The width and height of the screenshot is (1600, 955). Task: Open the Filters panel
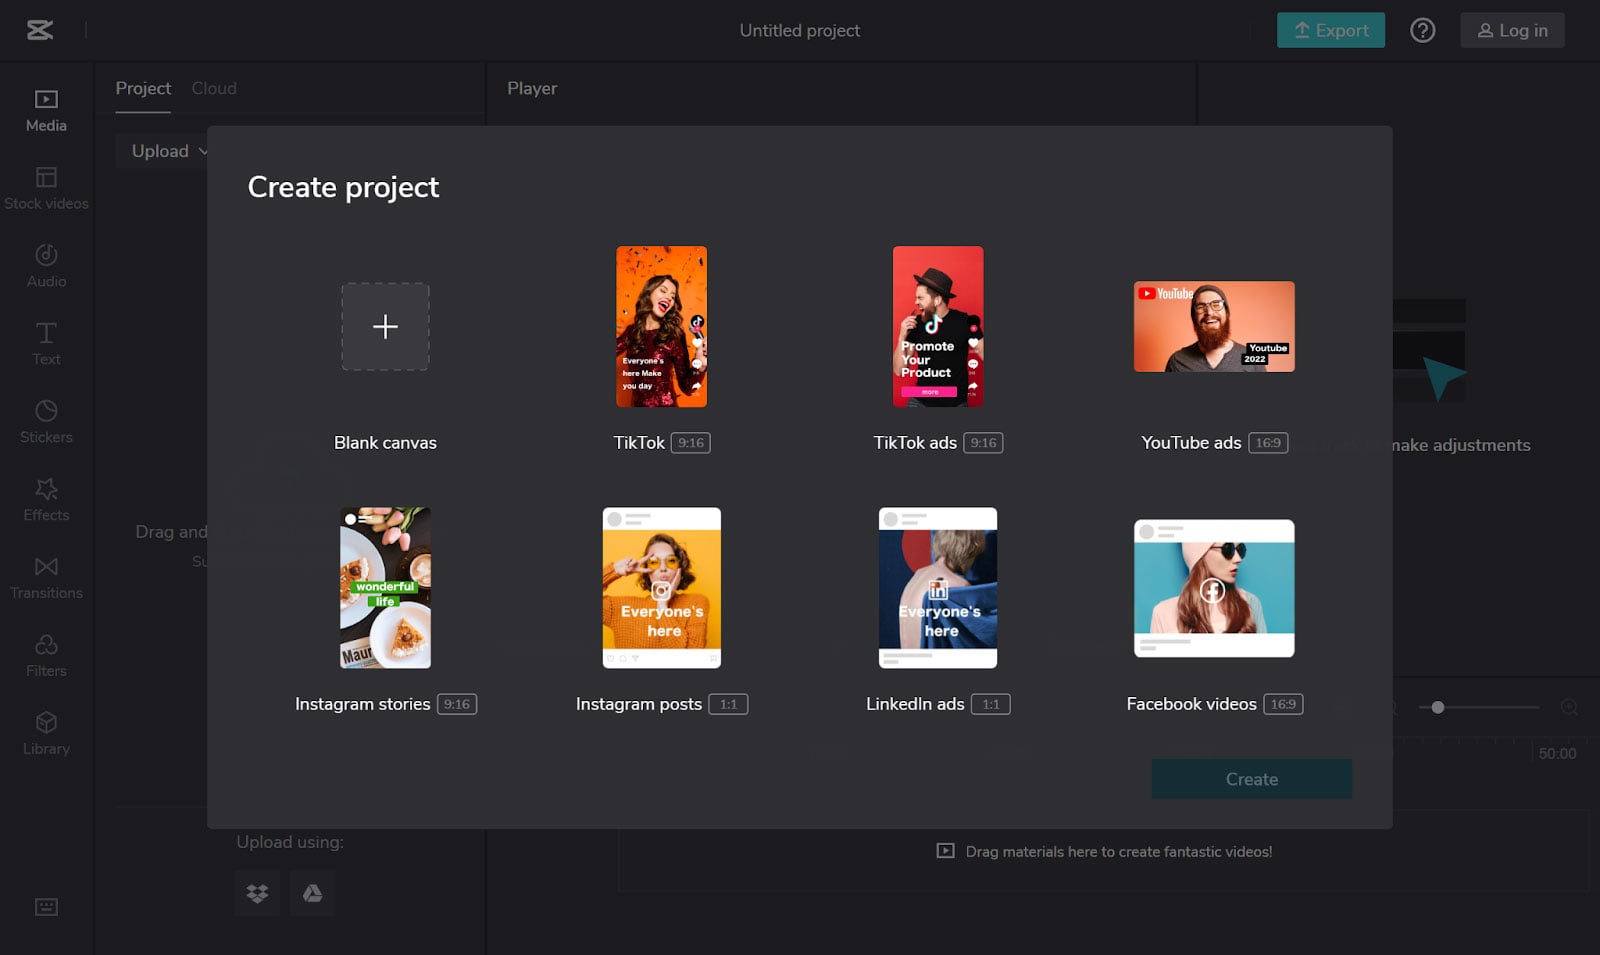(x=46, y=657)
